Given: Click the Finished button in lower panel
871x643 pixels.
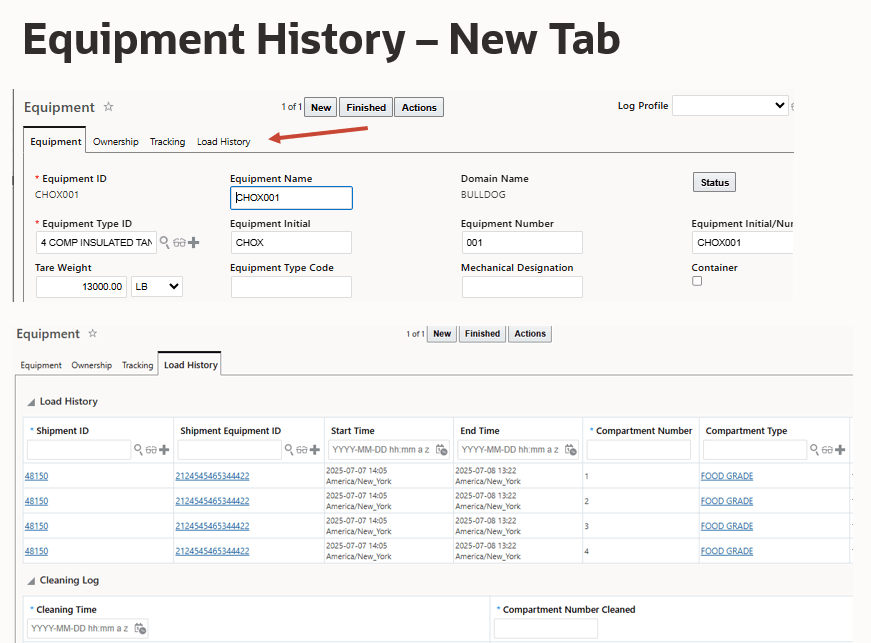Looking at the screenshot, I should [x=482, y=334].
